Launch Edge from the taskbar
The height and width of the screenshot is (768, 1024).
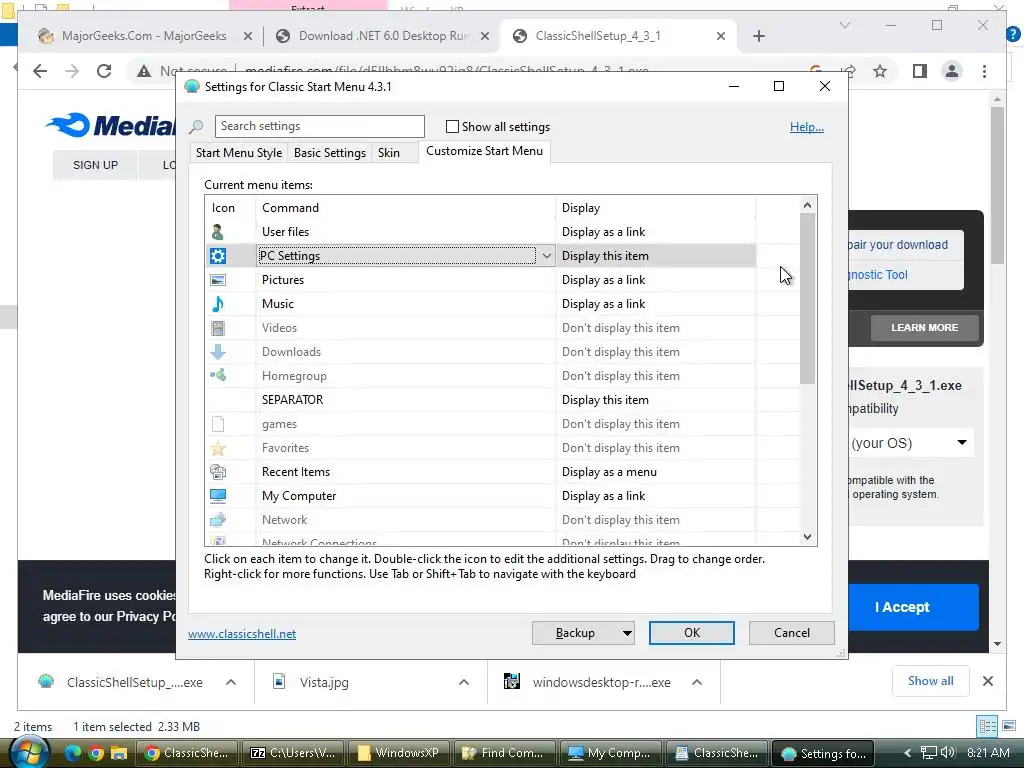72,753
